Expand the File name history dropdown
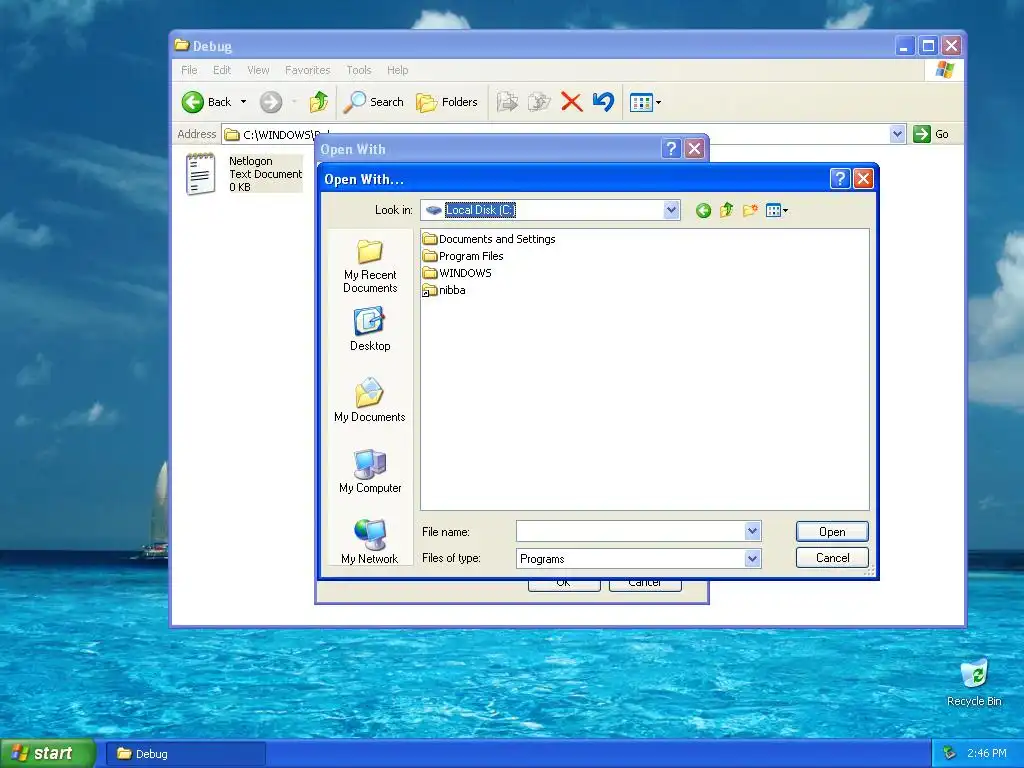1024x768 pixels. pos(752,532)
